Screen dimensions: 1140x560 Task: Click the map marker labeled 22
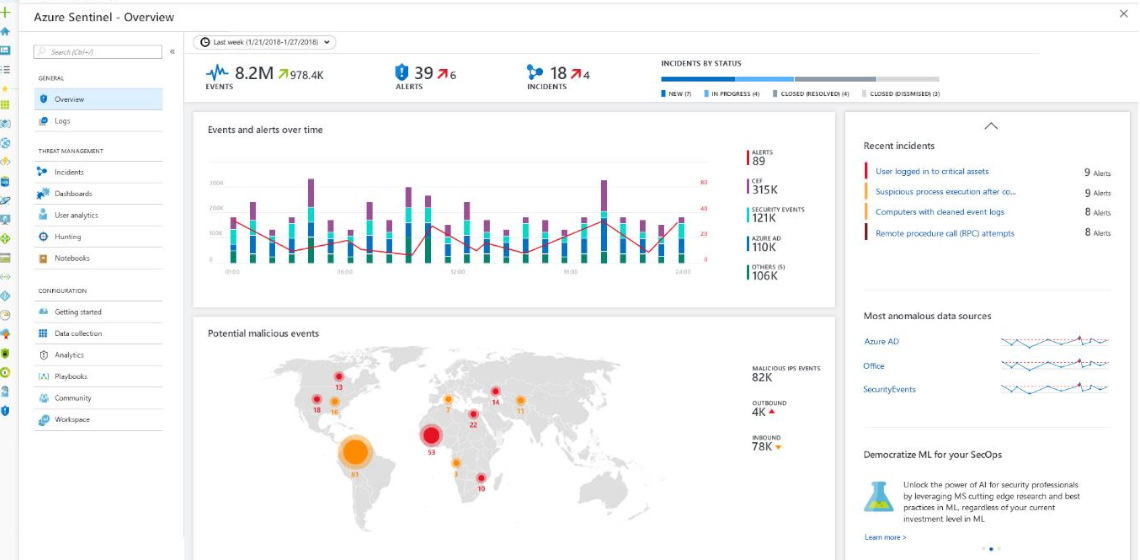[x=473, y=414]
